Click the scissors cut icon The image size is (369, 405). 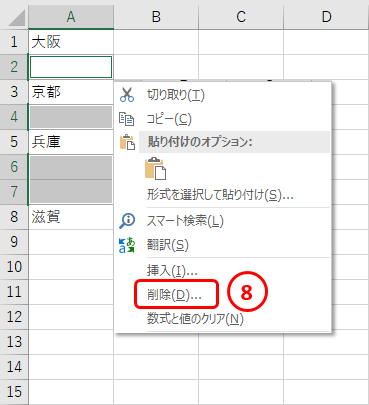[x=127, y=95]
